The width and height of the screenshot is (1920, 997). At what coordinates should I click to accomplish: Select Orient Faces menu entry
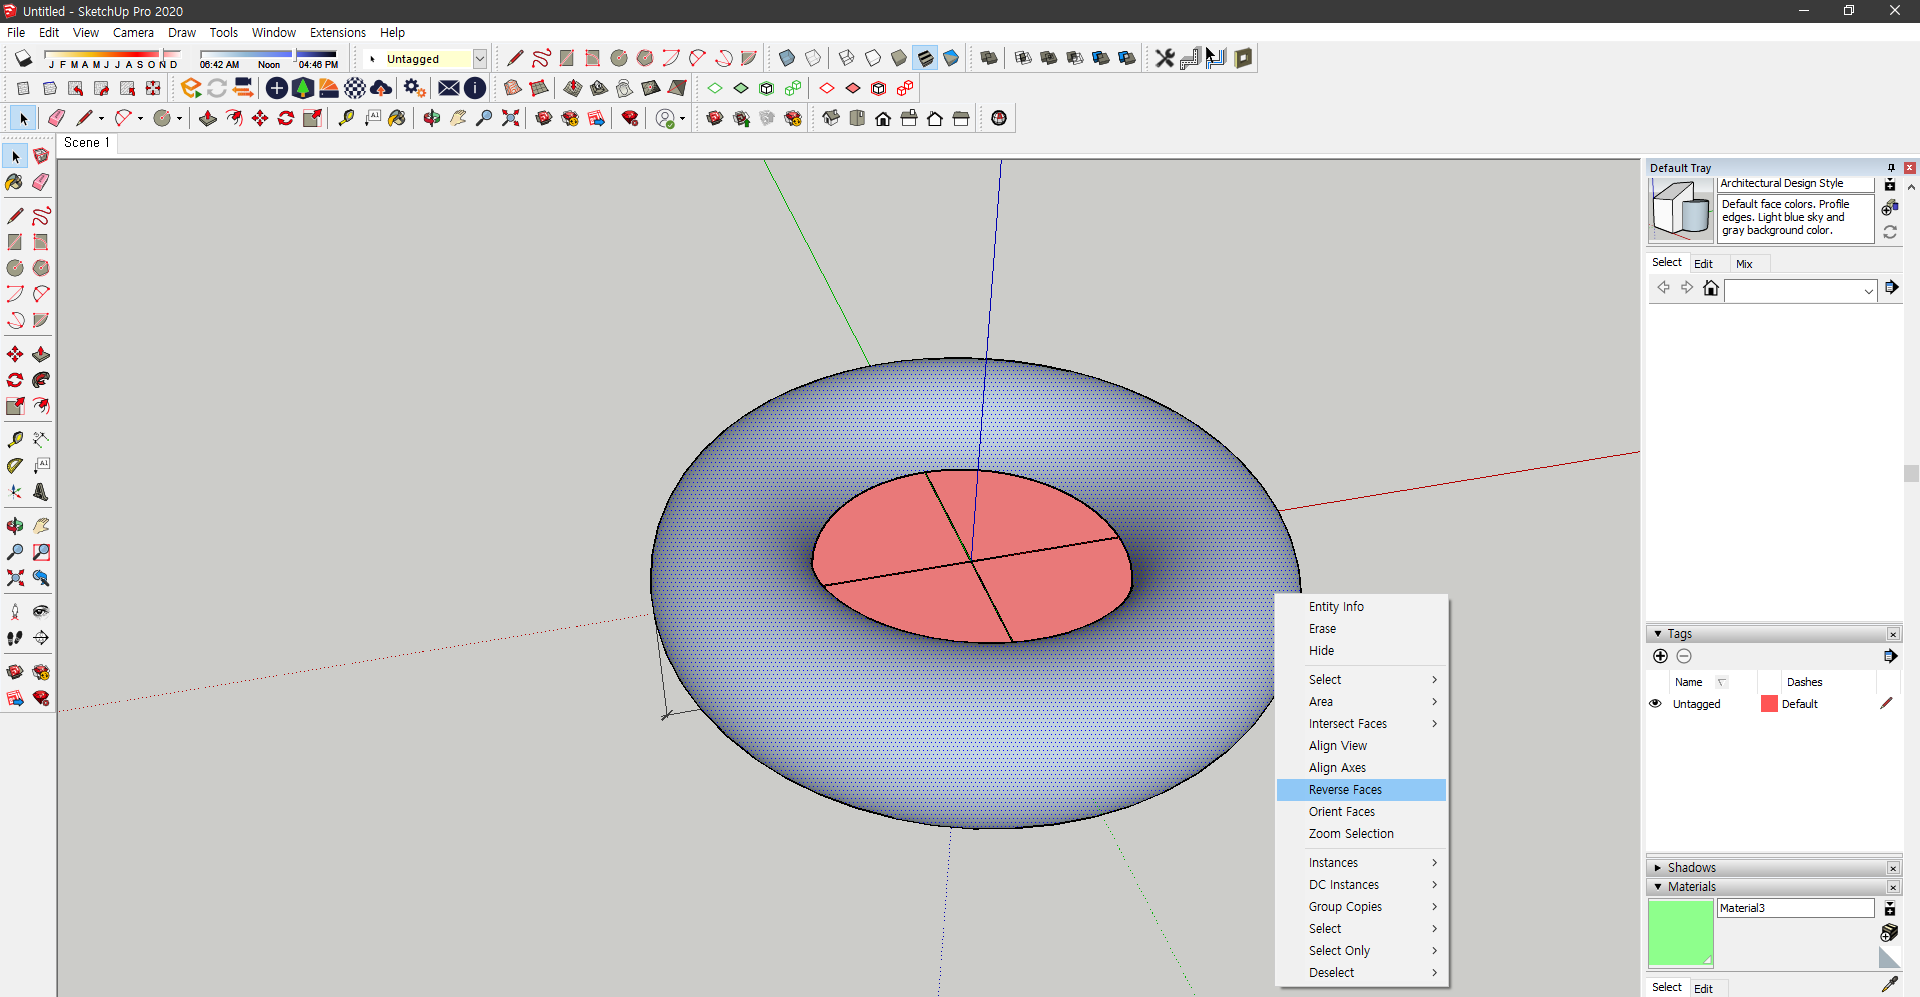click(x=1361, y=812)
